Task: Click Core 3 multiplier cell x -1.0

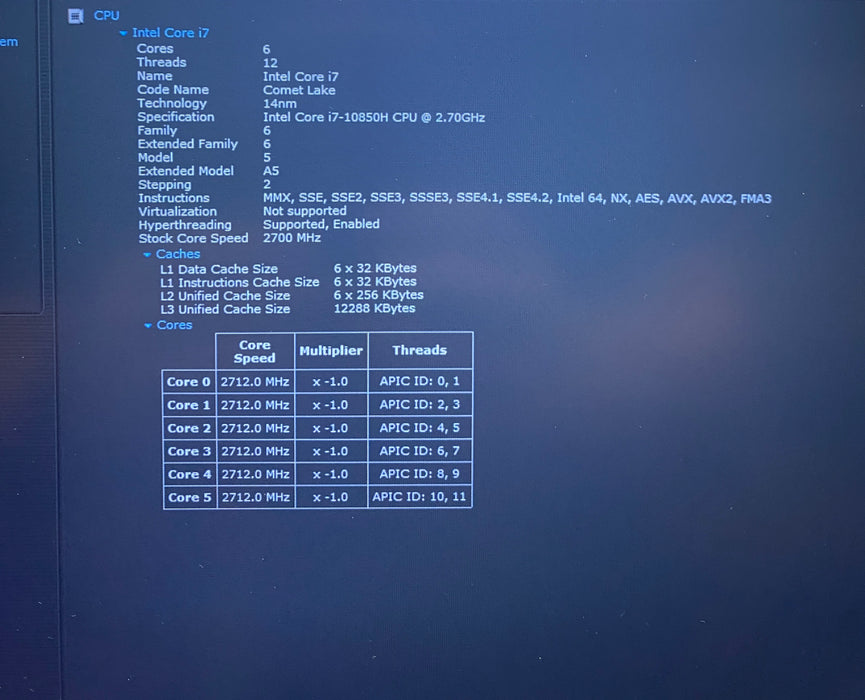Action: (x=331, y=451)
